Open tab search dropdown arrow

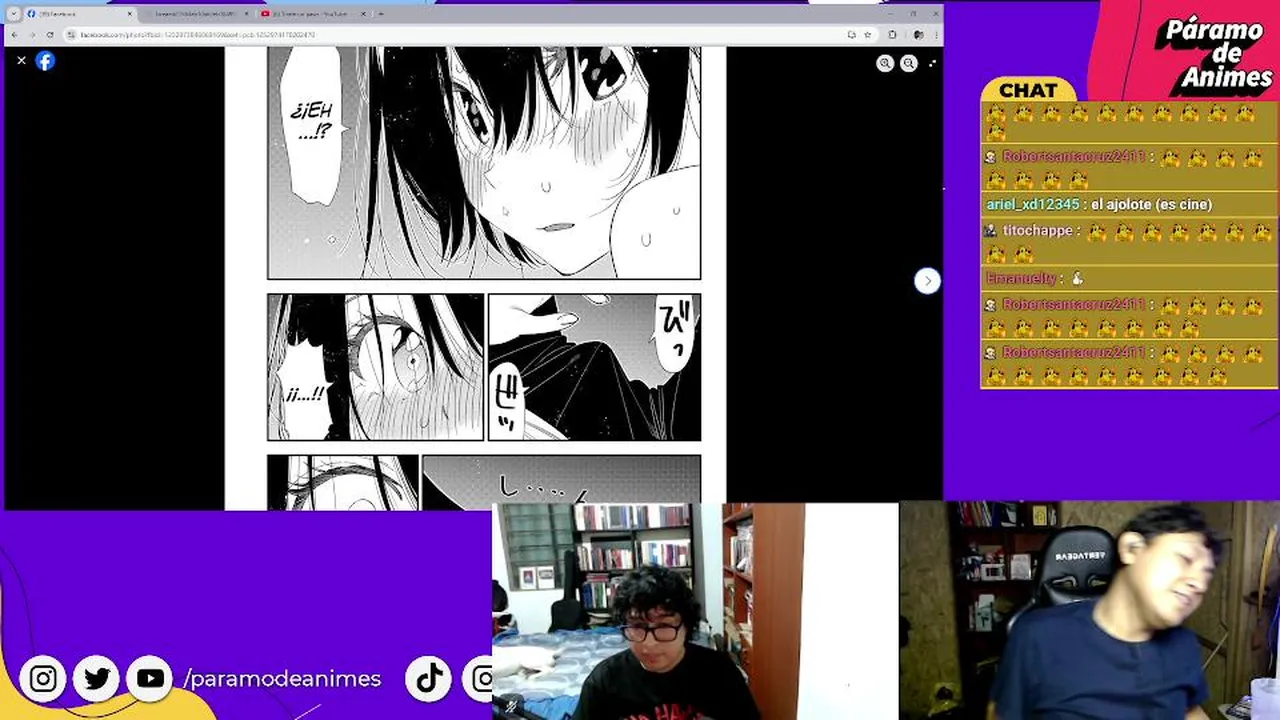(x=13, y=14)
